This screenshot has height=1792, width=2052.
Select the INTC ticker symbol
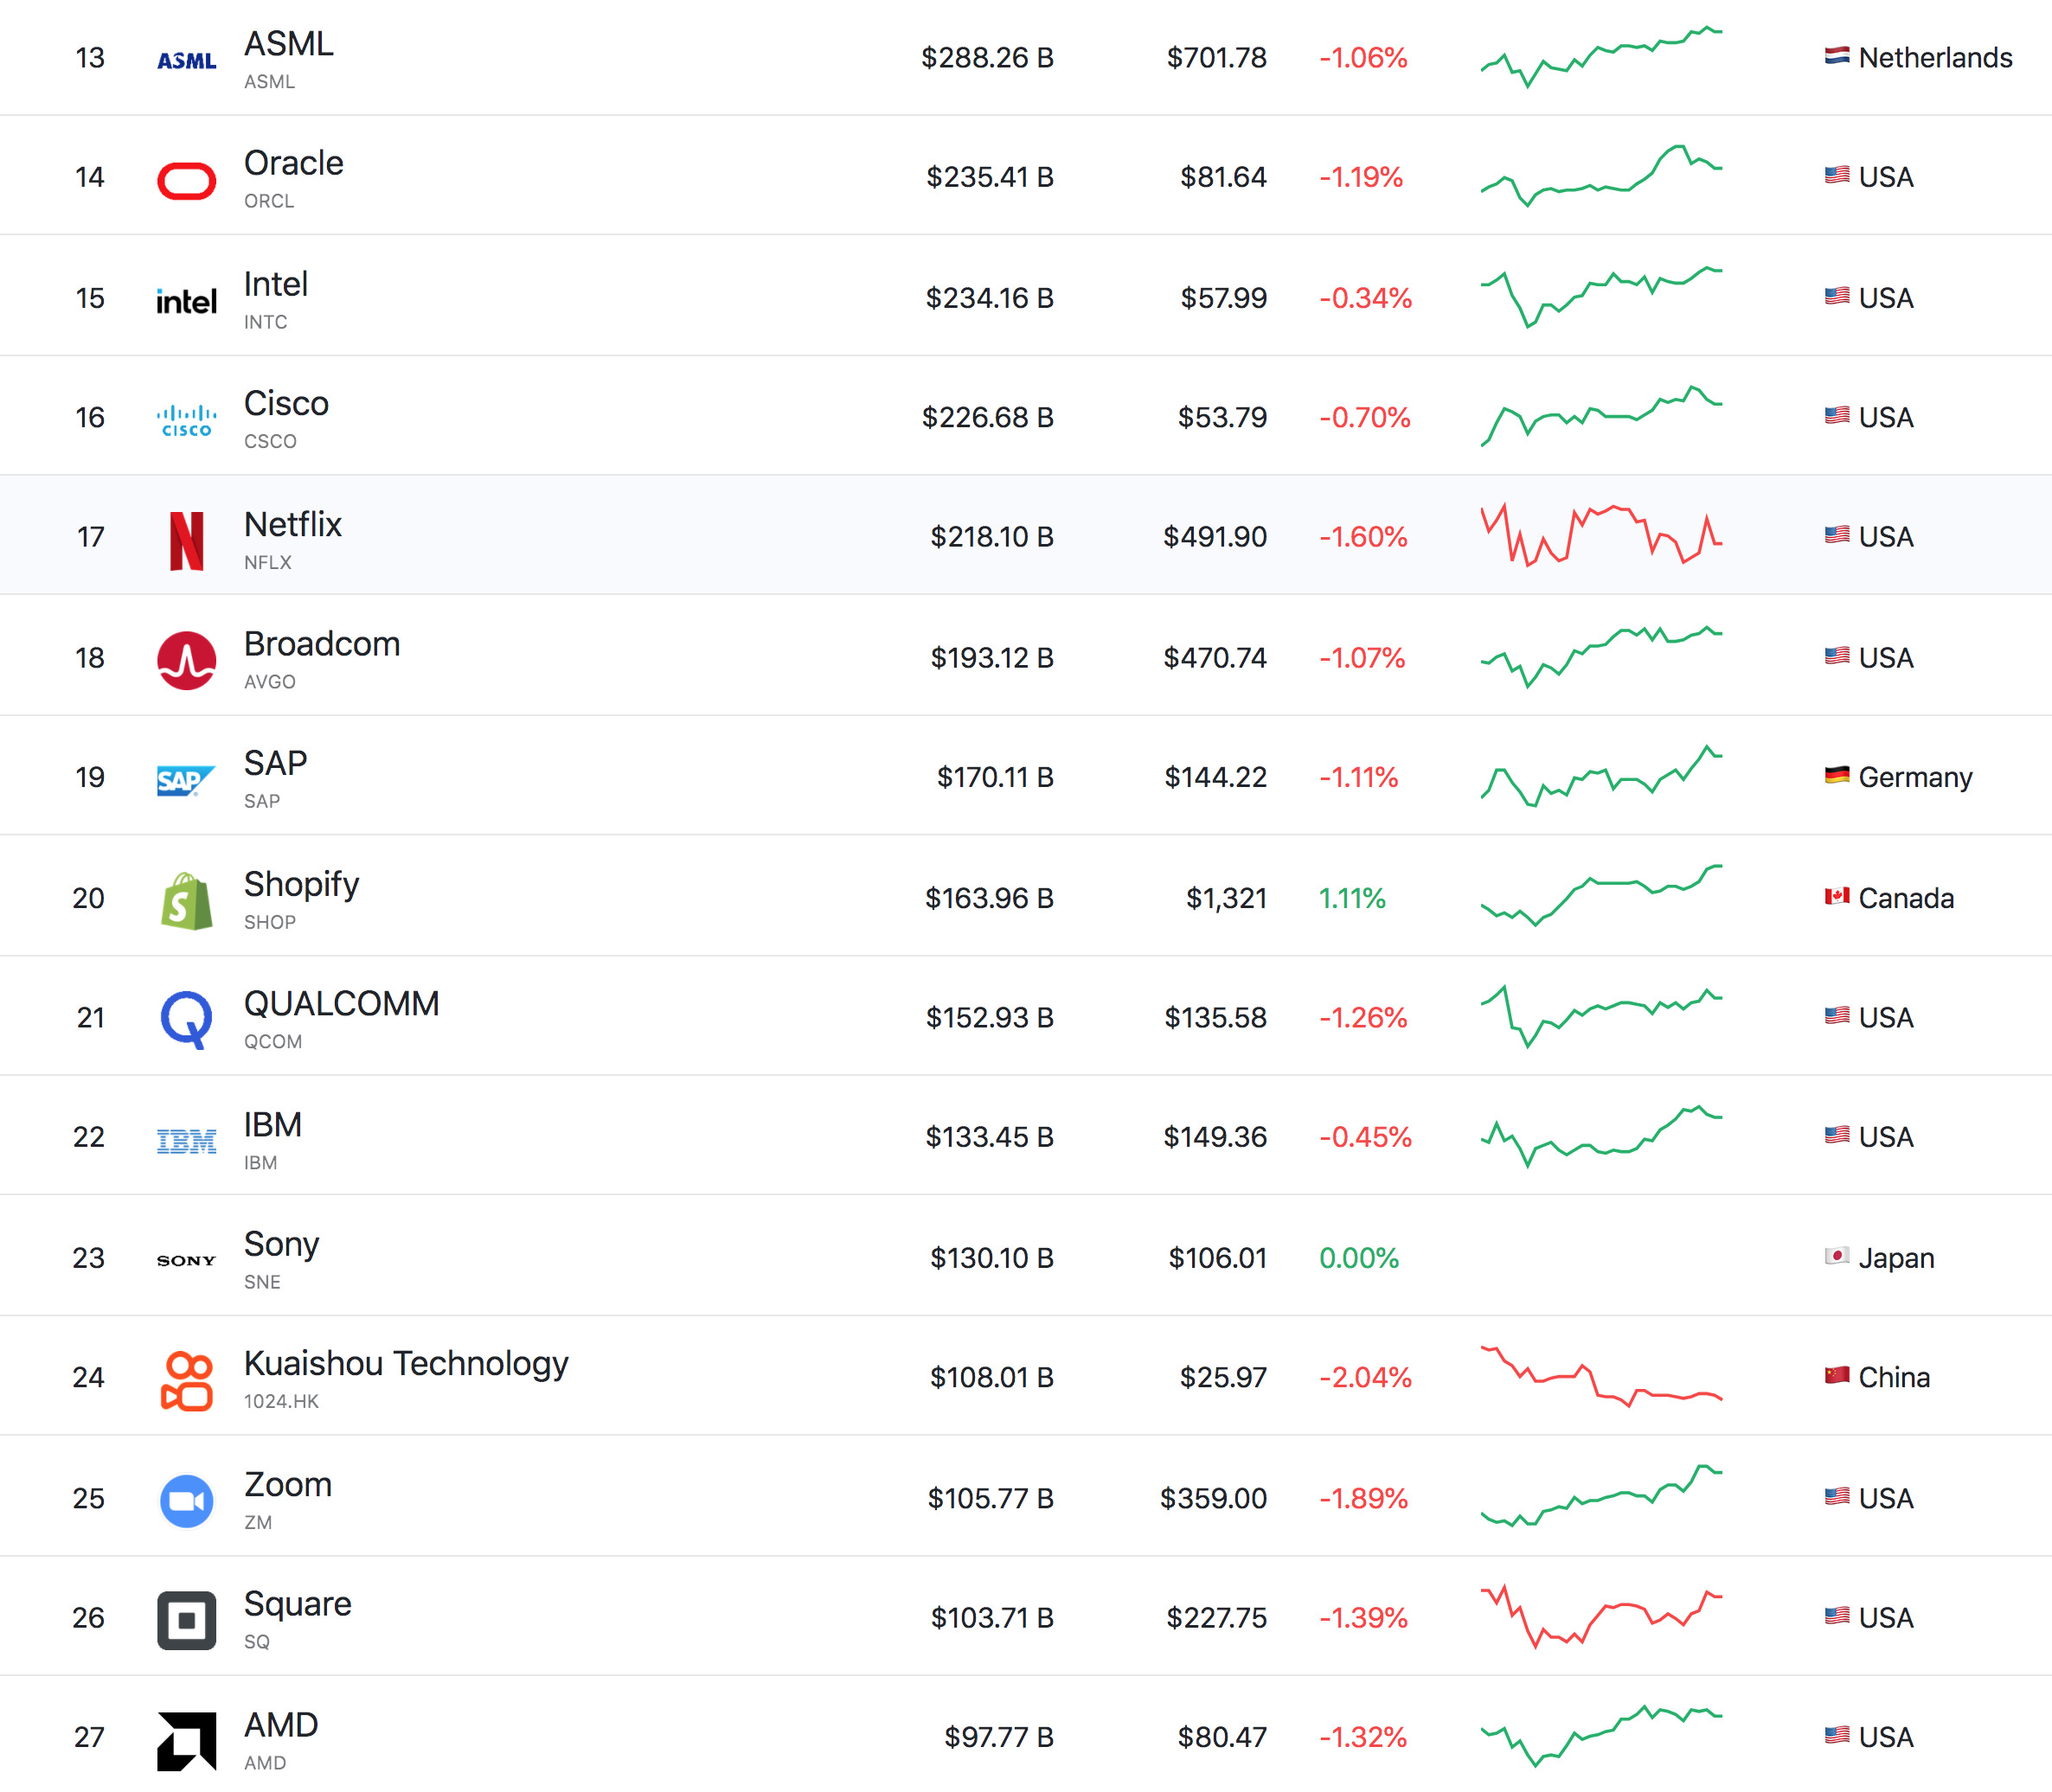point(266,322)
